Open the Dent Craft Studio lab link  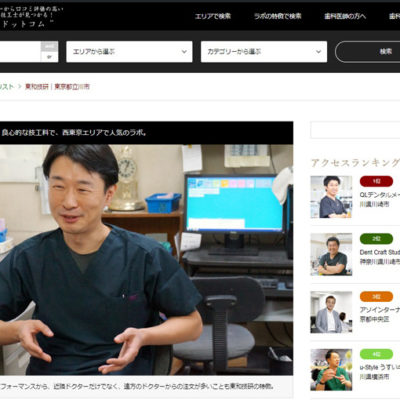click(380, 252)
